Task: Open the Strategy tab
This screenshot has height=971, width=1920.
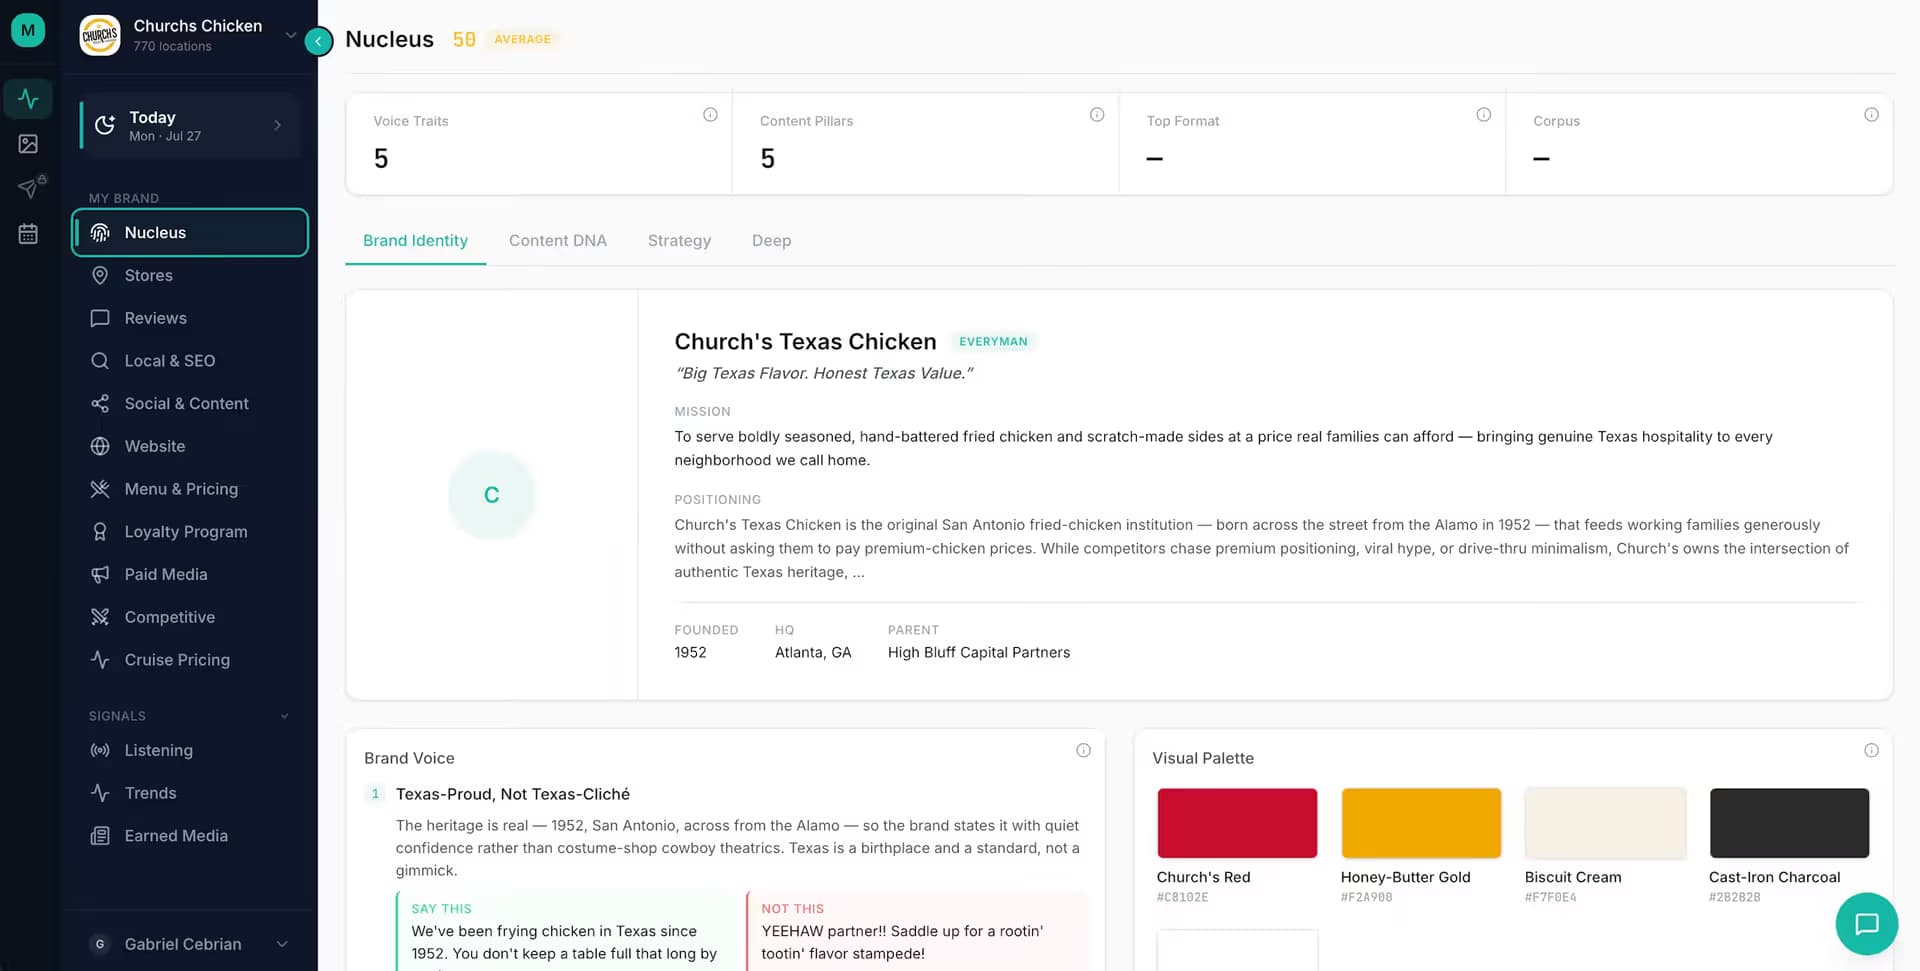Action: (679, 241)
